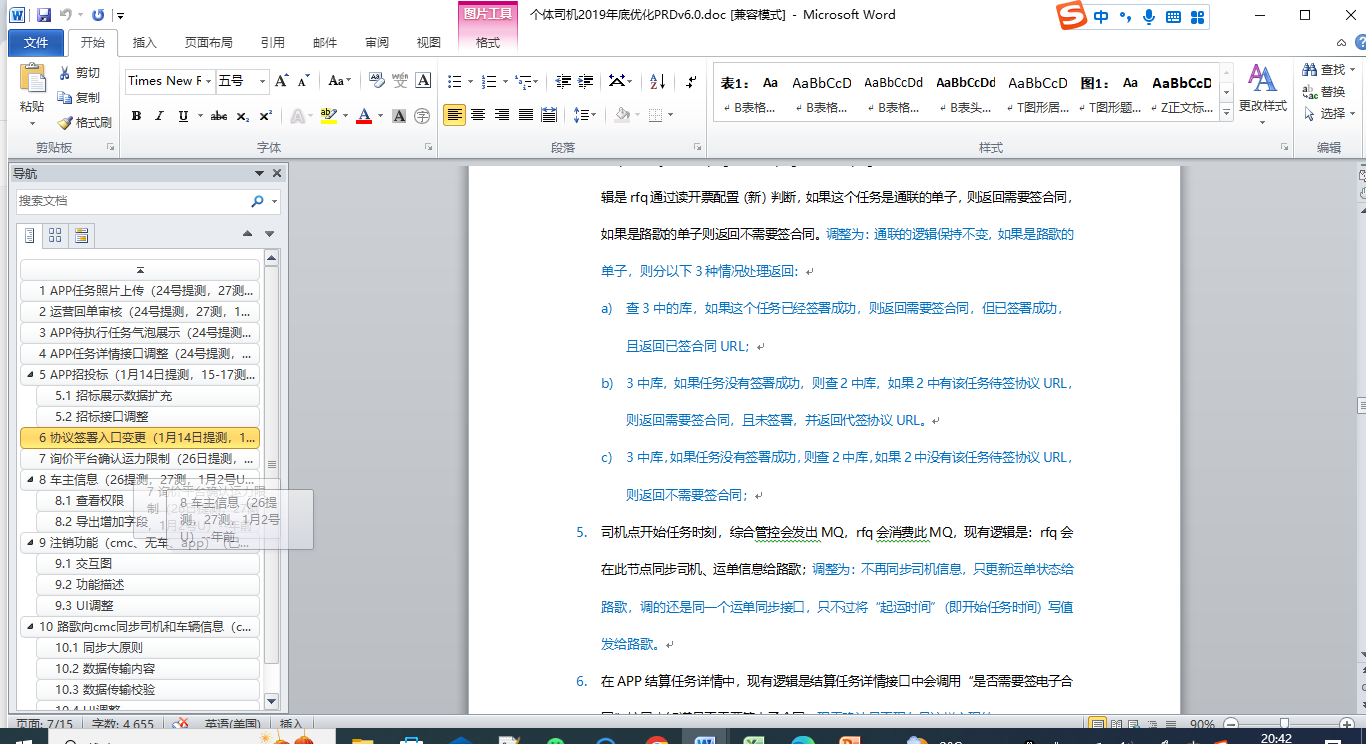Clear formatting with the eraser icon

pos(376,81)
